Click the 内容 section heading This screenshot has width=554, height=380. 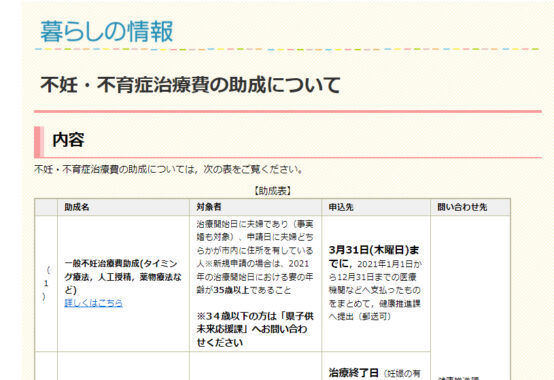[x=68, y=140]
